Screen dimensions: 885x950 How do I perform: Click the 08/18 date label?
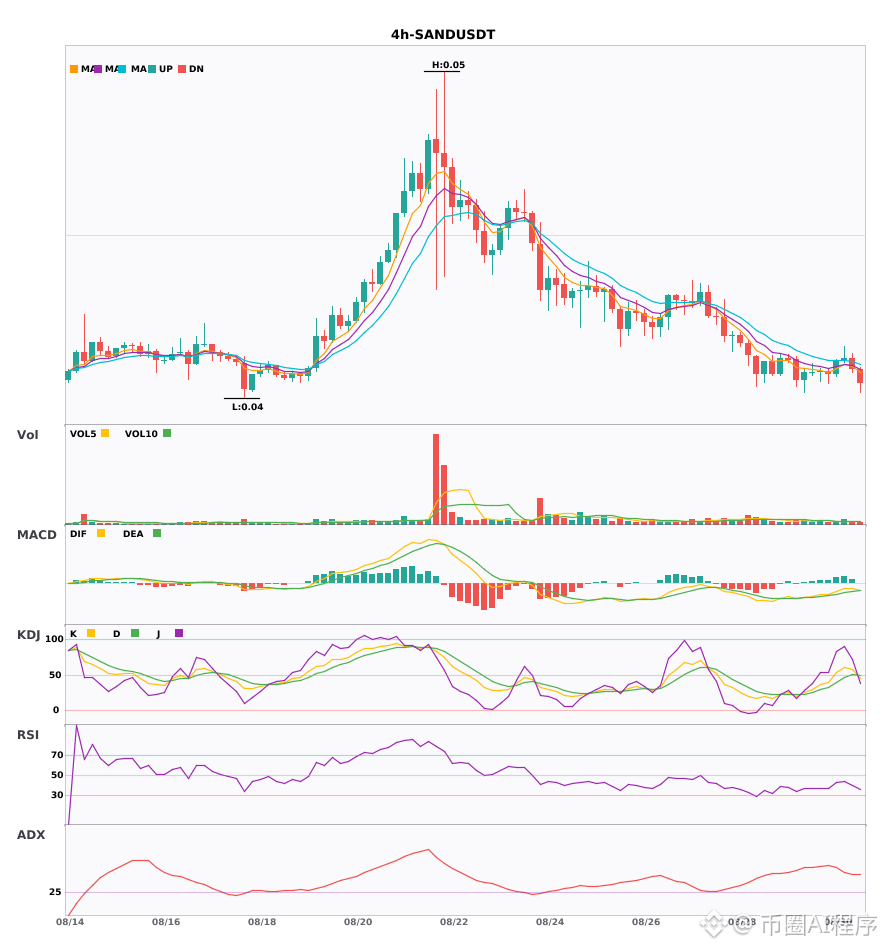coord(262,922)
